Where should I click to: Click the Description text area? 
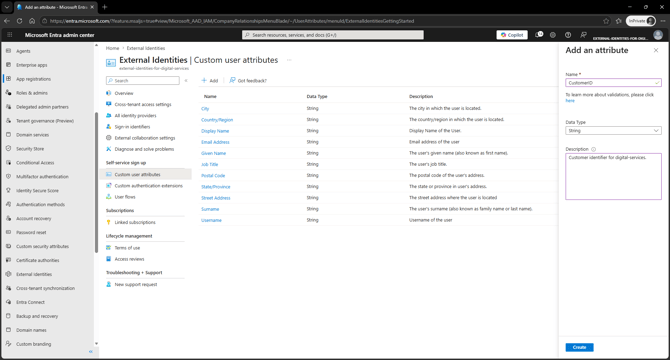pos(613,176)
